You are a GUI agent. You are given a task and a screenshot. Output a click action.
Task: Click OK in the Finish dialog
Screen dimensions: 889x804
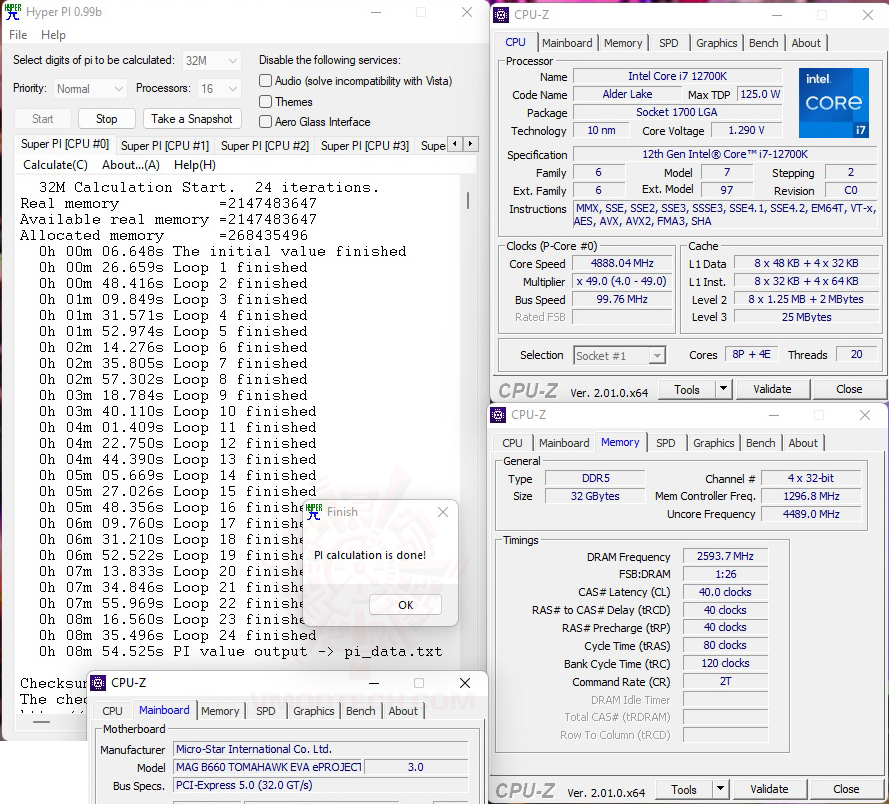coord(405,604)
